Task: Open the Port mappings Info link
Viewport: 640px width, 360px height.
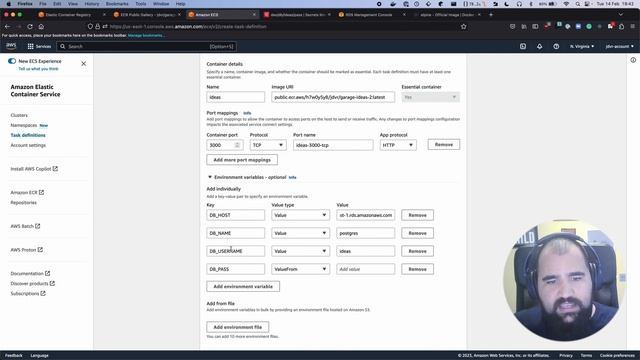Action: (x=247, y=113)
